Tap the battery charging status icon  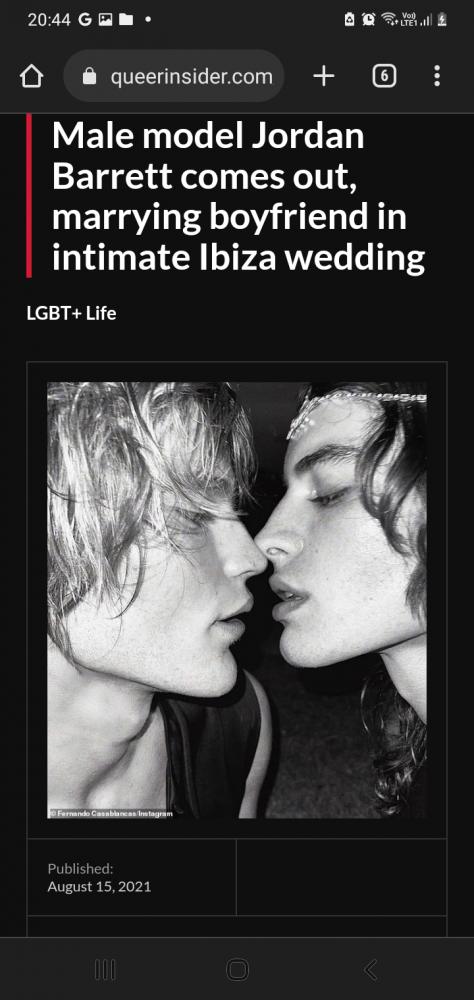coord(442,20)
